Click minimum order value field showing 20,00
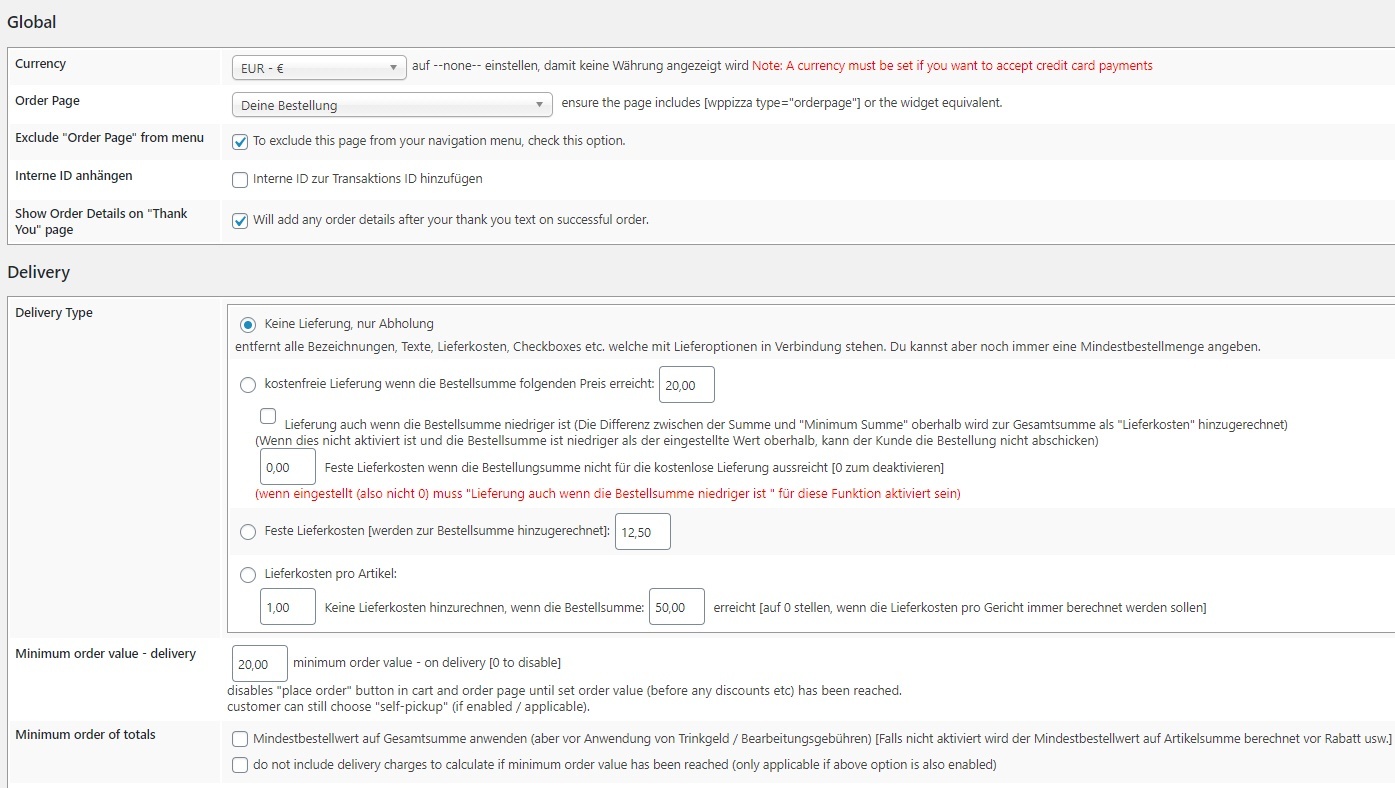 260,664
